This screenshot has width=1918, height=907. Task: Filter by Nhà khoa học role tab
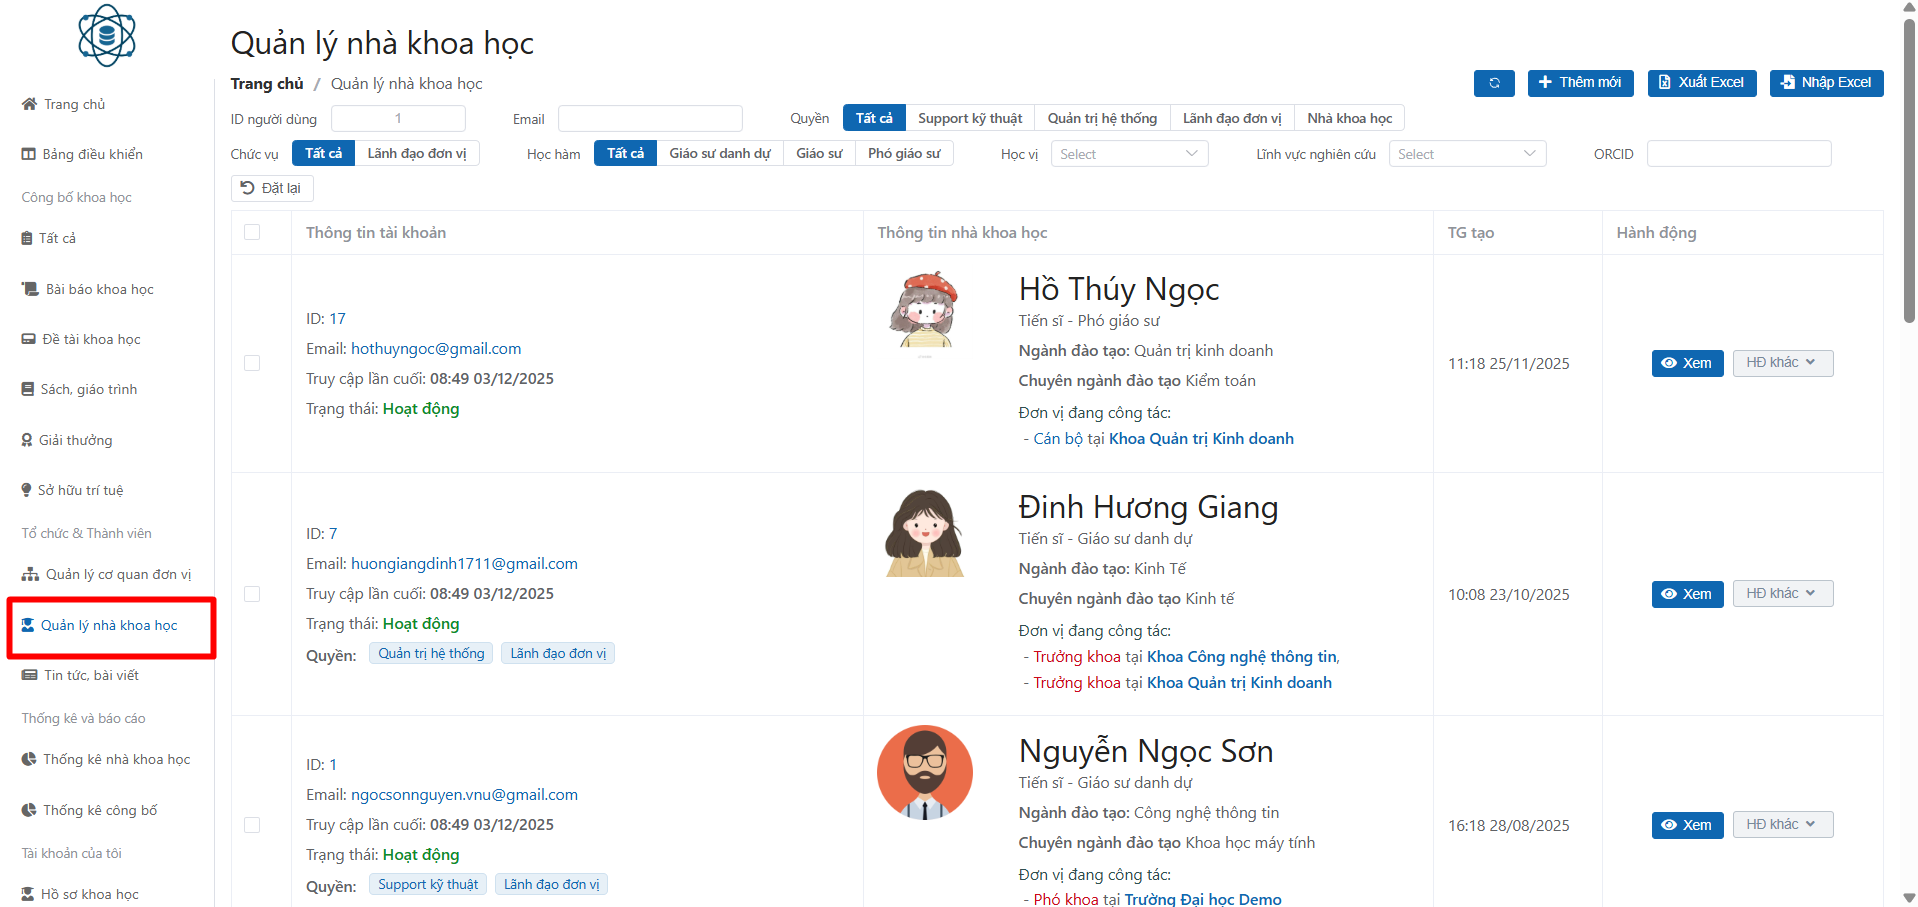pos(1349,118)
